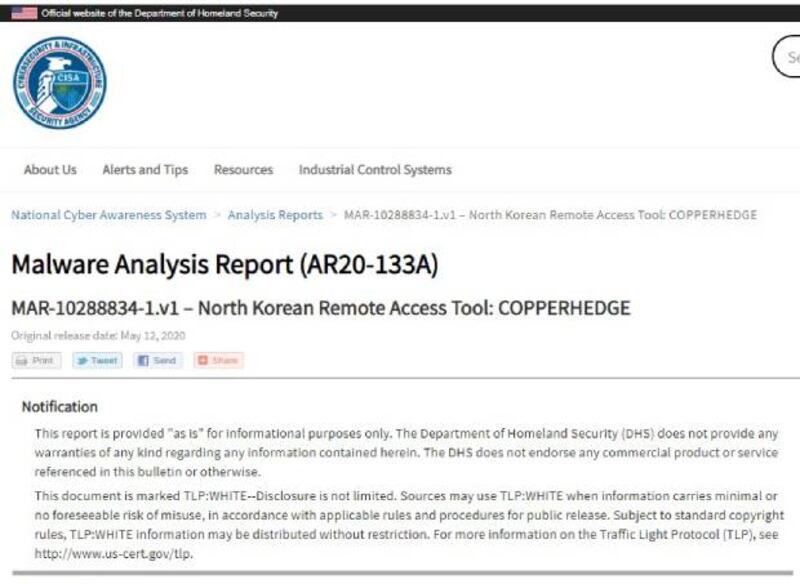Click the COPPERHEDGE breadcrumb current page text
800x584 pixels.
[551, 215]
